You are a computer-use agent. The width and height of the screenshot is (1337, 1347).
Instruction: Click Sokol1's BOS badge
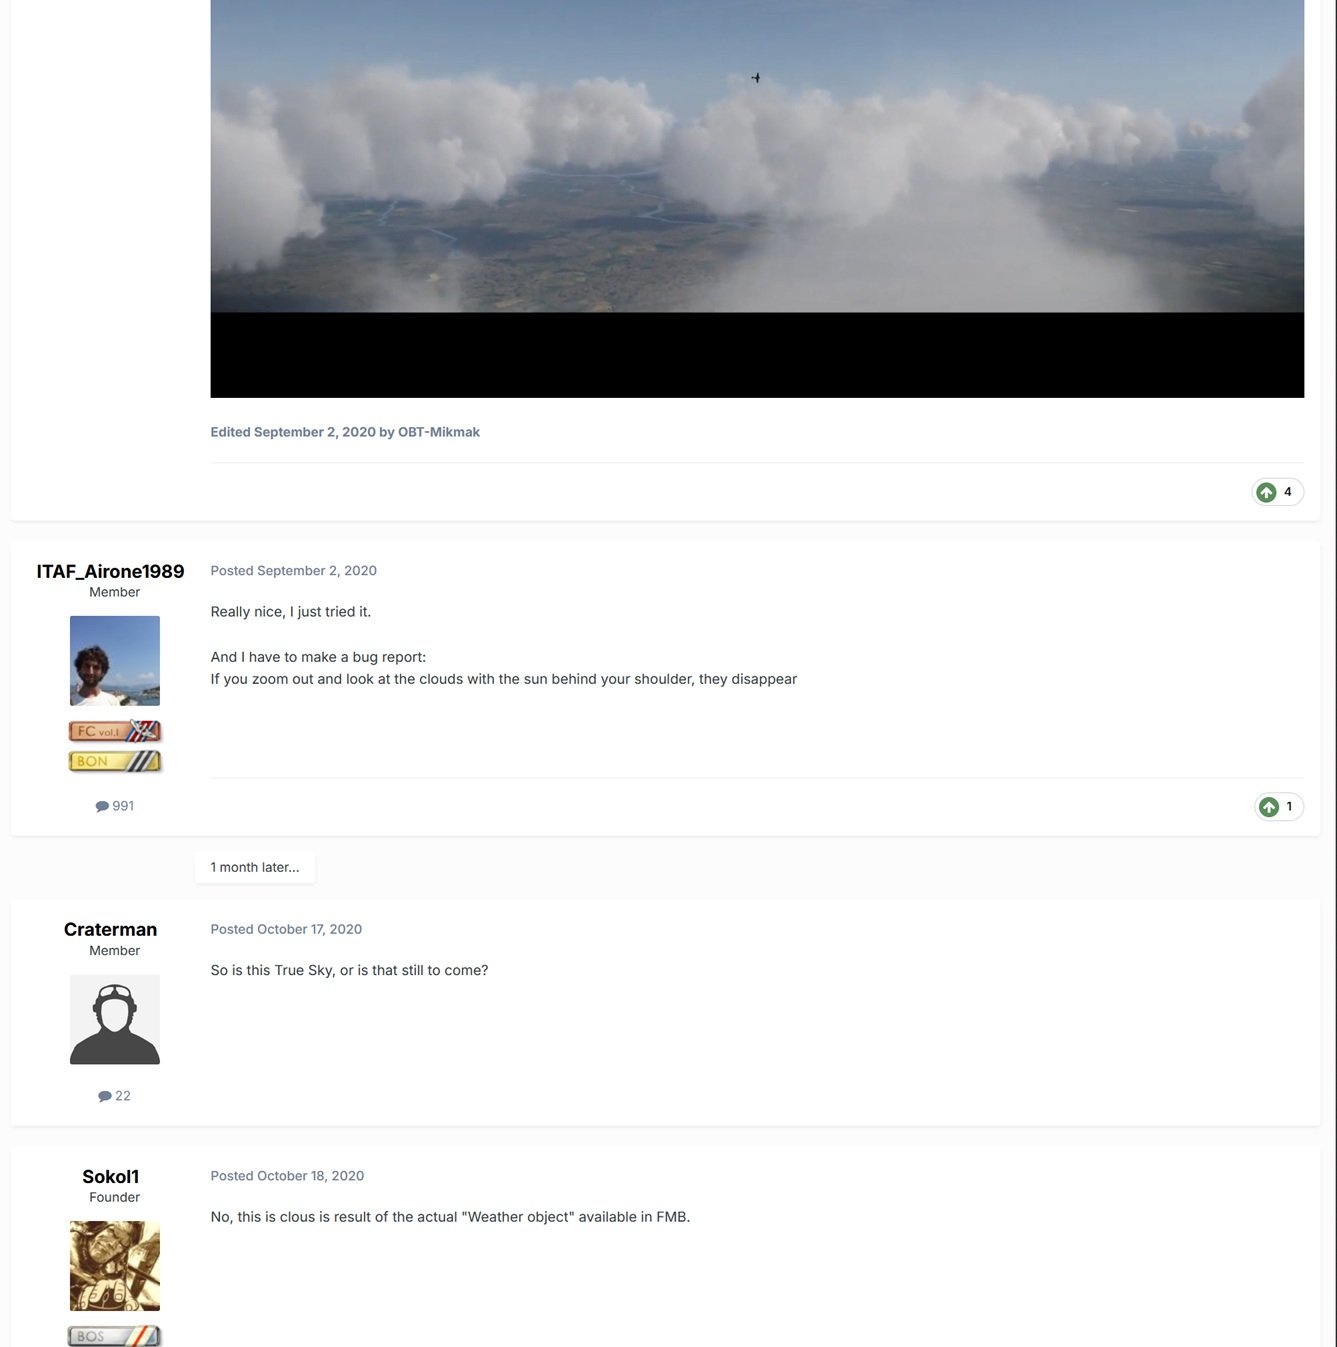[115, 1336]
